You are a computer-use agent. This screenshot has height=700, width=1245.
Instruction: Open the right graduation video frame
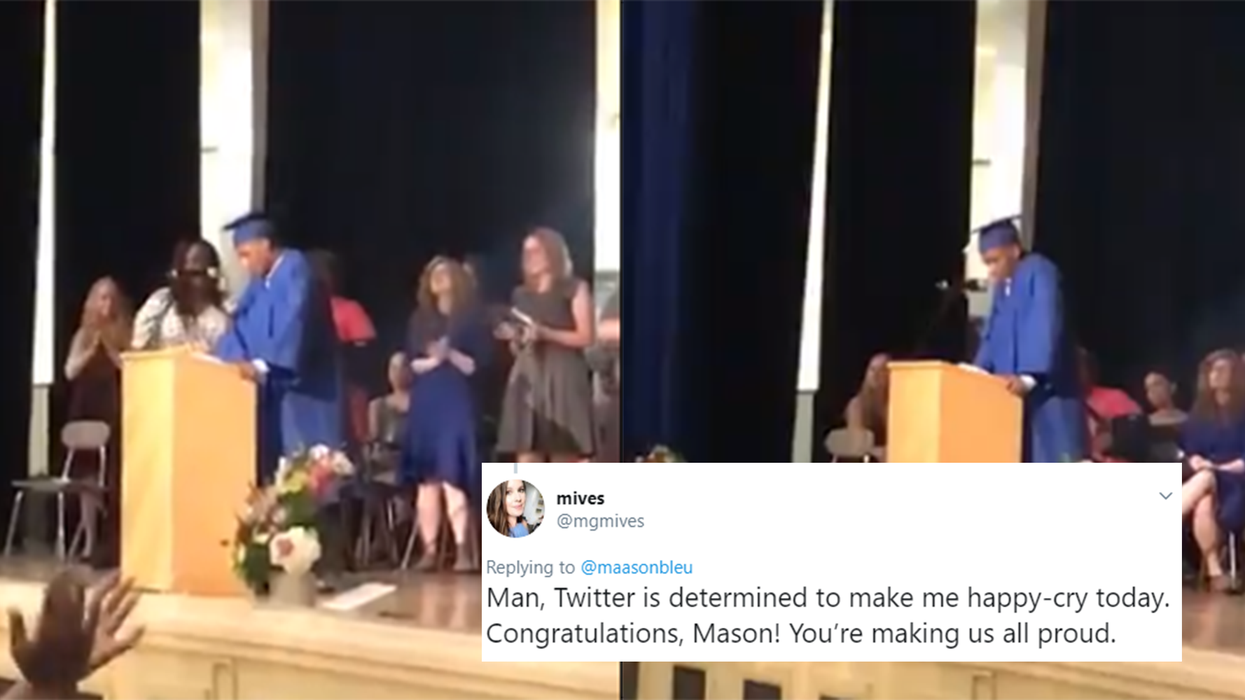(932, 230)
